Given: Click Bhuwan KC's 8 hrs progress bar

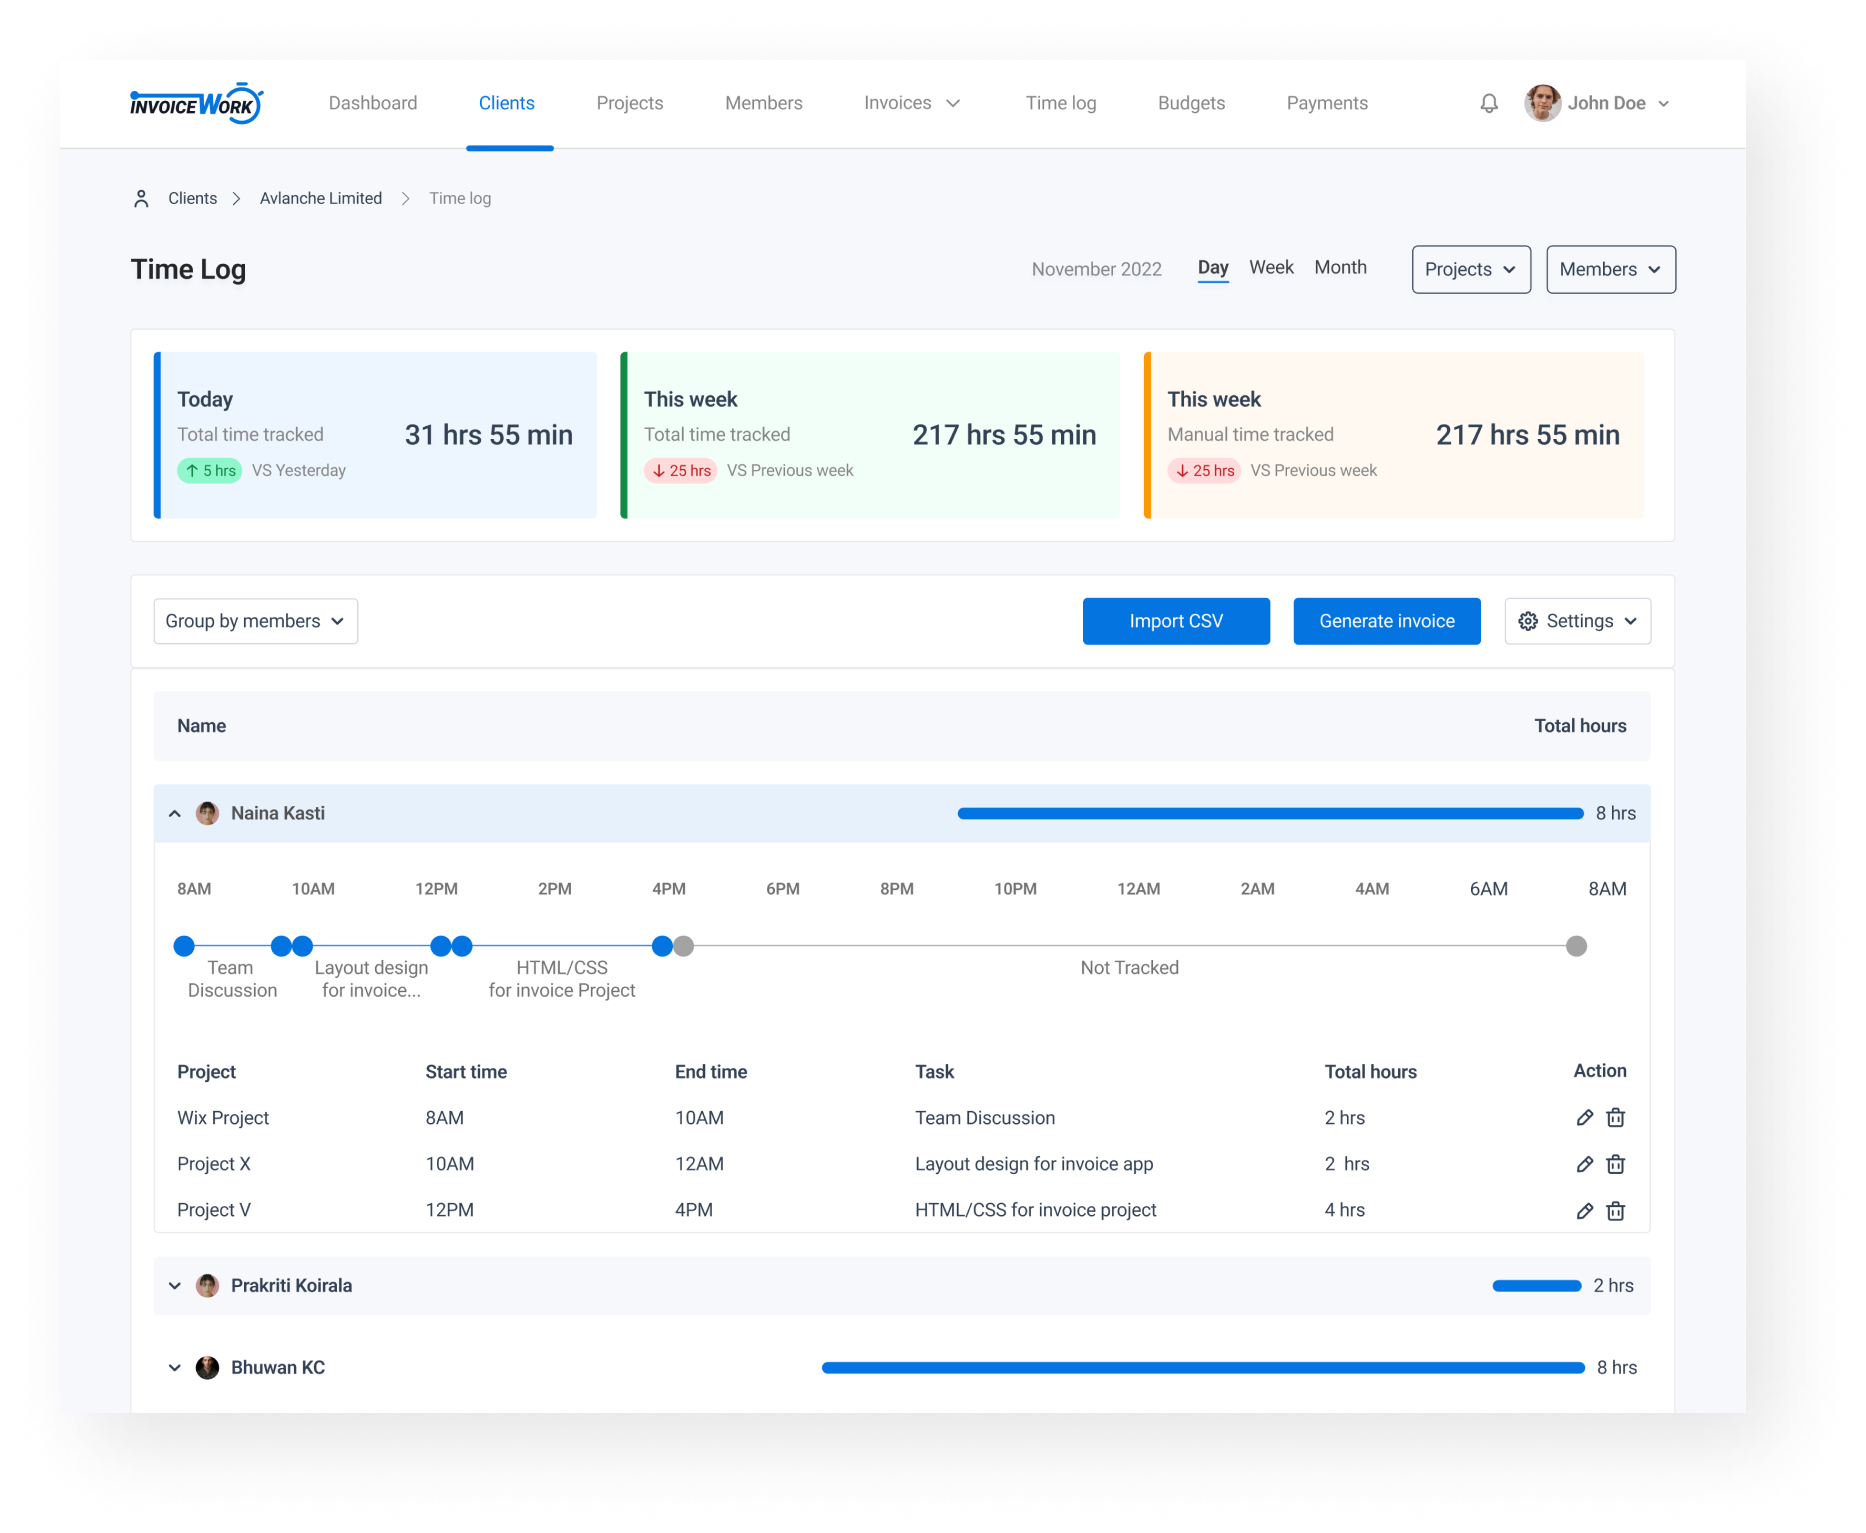Looking at the screenshot, I should tap(1203, 1368).
